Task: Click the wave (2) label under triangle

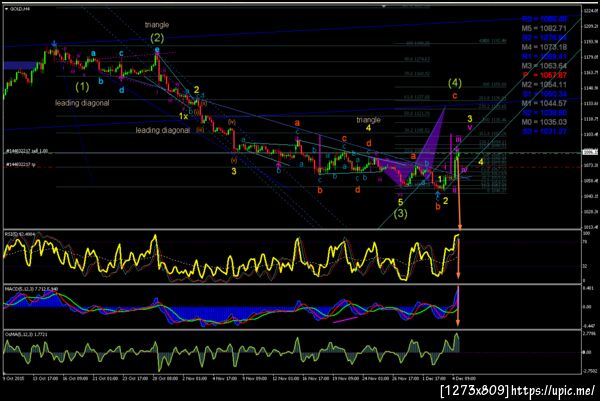Action: click(x=157, y=38)
